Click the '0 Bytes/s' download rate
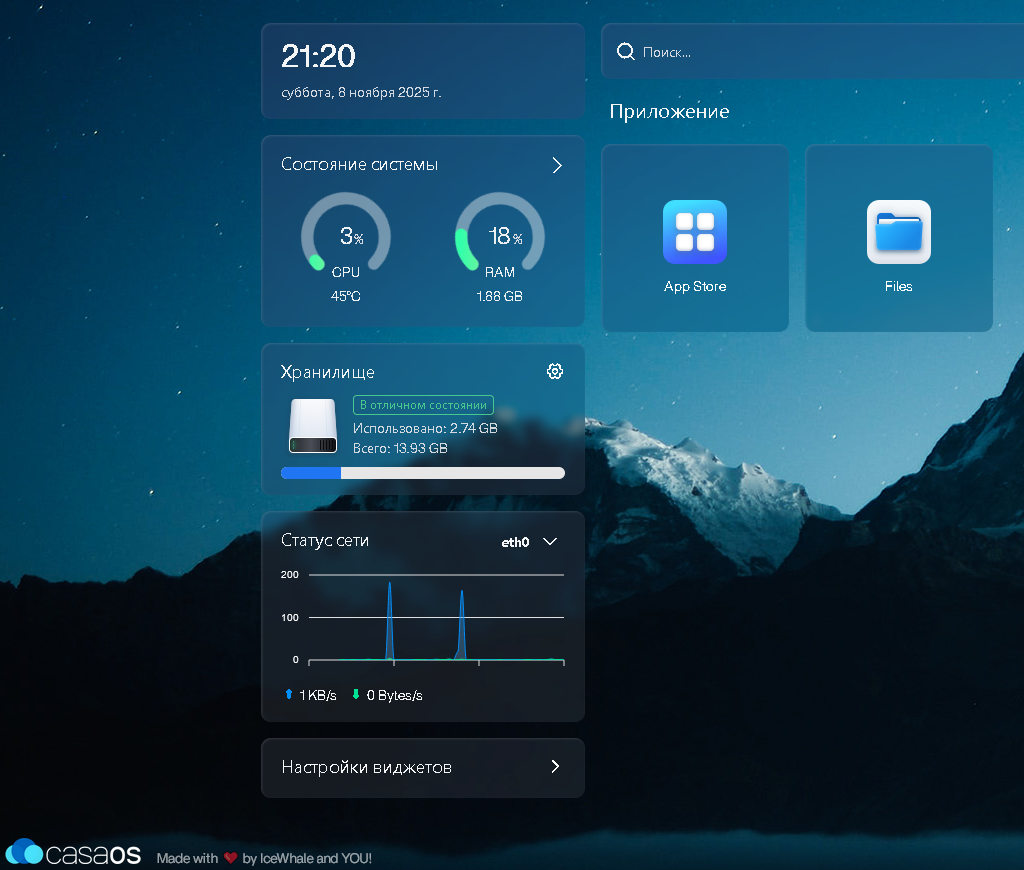The height and width of the screenshot is (870, 1024). [394, 695]
